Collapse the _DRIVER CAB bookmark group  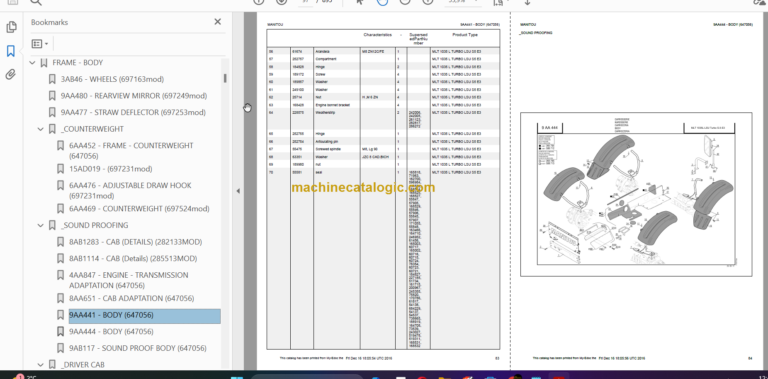(41, 364)
